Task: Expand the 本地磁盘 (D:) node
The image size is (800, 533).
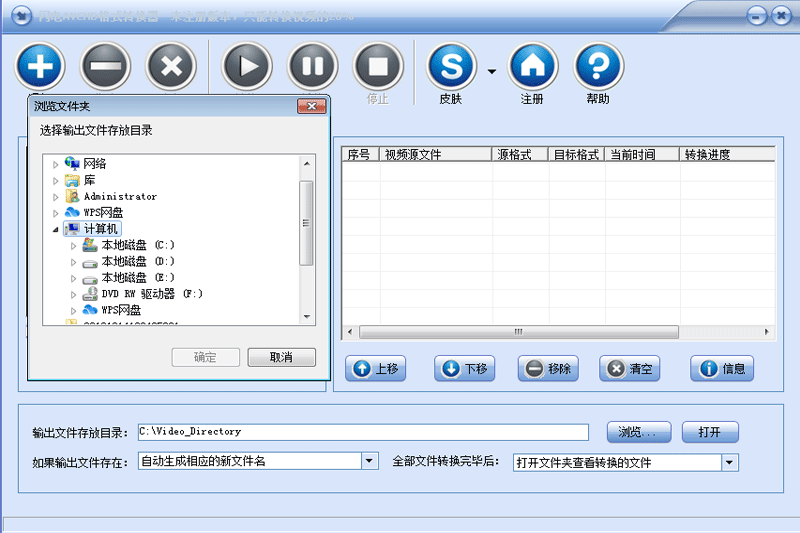Action: click(x=73, y=262)
